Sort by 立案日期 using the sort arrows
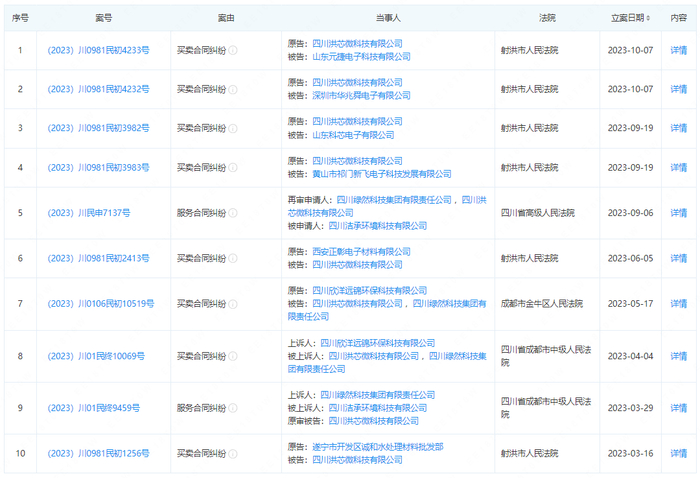The width and height of the screenshot is (700, 478). pos(648,18)
